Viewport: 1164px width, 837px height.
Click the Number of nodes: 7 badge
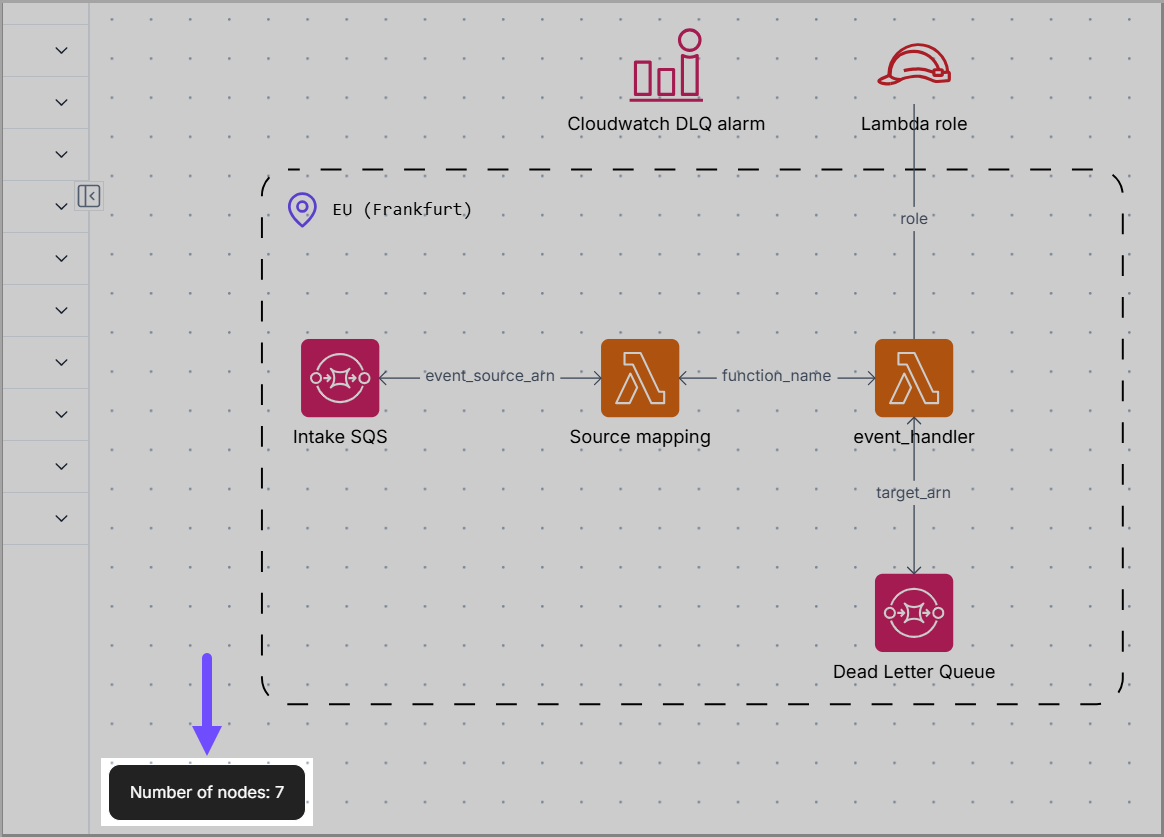pos(207,792)
